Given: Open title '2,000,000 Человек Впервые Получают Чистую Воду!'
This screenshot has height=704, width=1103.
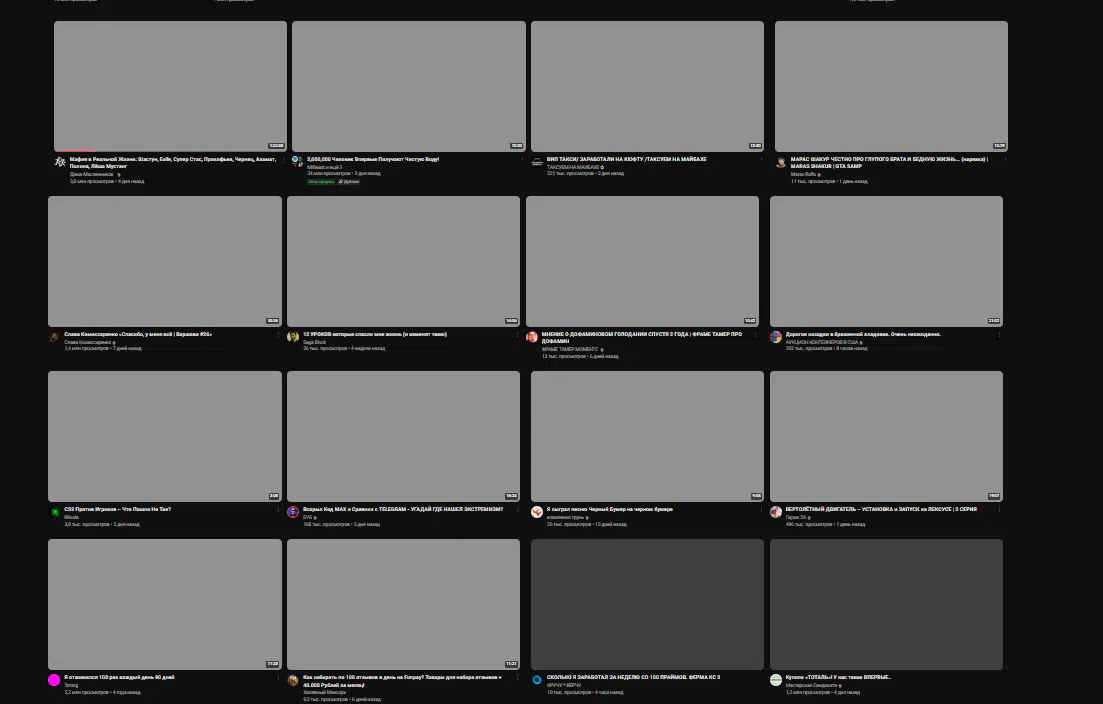Looking at the screenshot, I should [373, 160].
